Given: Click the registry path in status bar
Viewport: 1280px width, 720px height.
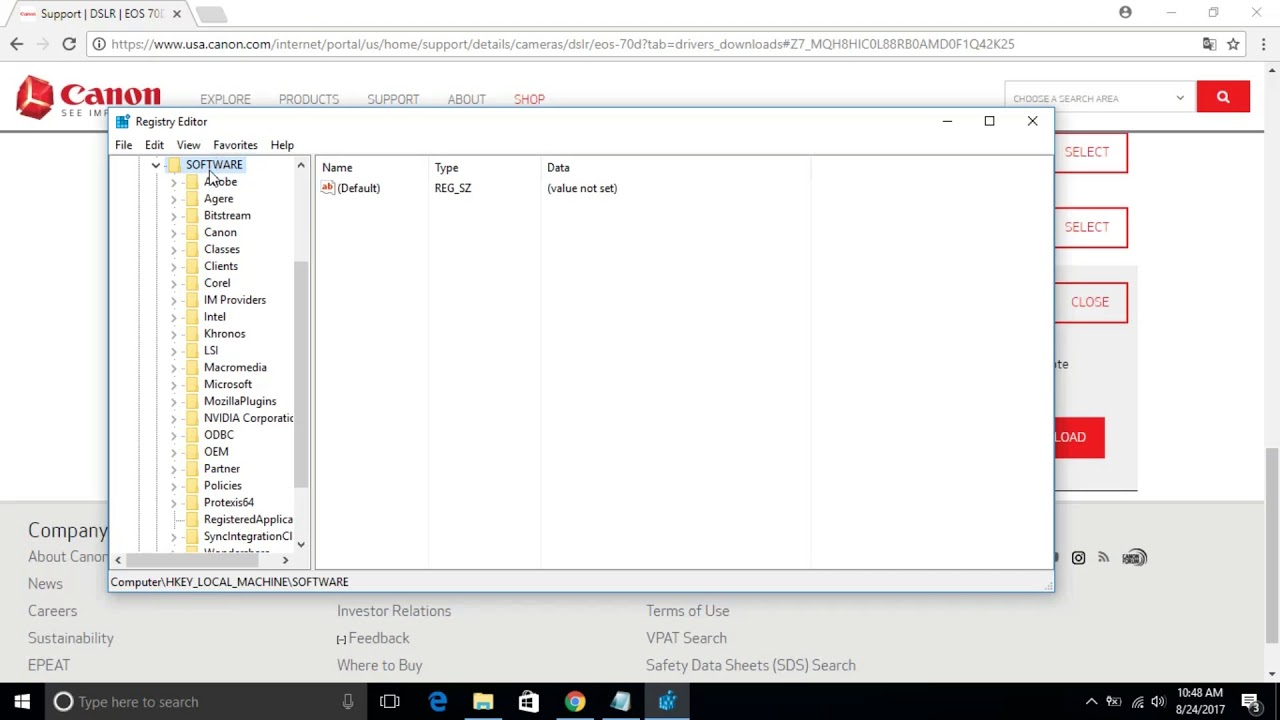Looking at the screenshot, I should [x=229, y=582].
